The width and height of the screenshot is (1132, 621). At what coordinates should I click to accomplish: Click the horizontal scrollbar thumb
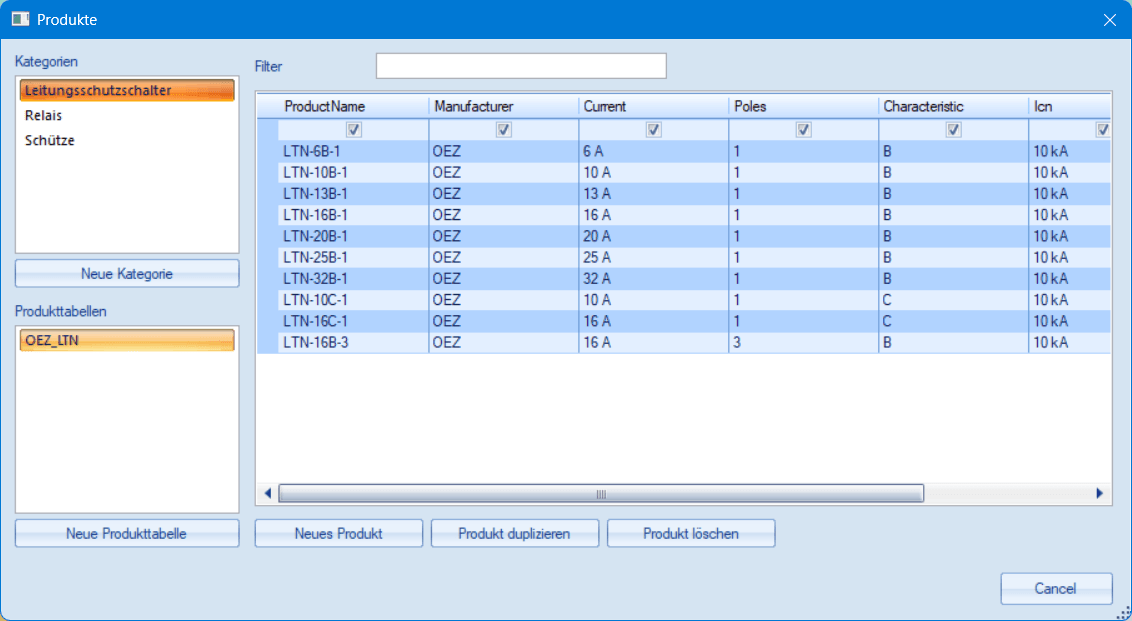pos(601,493)
